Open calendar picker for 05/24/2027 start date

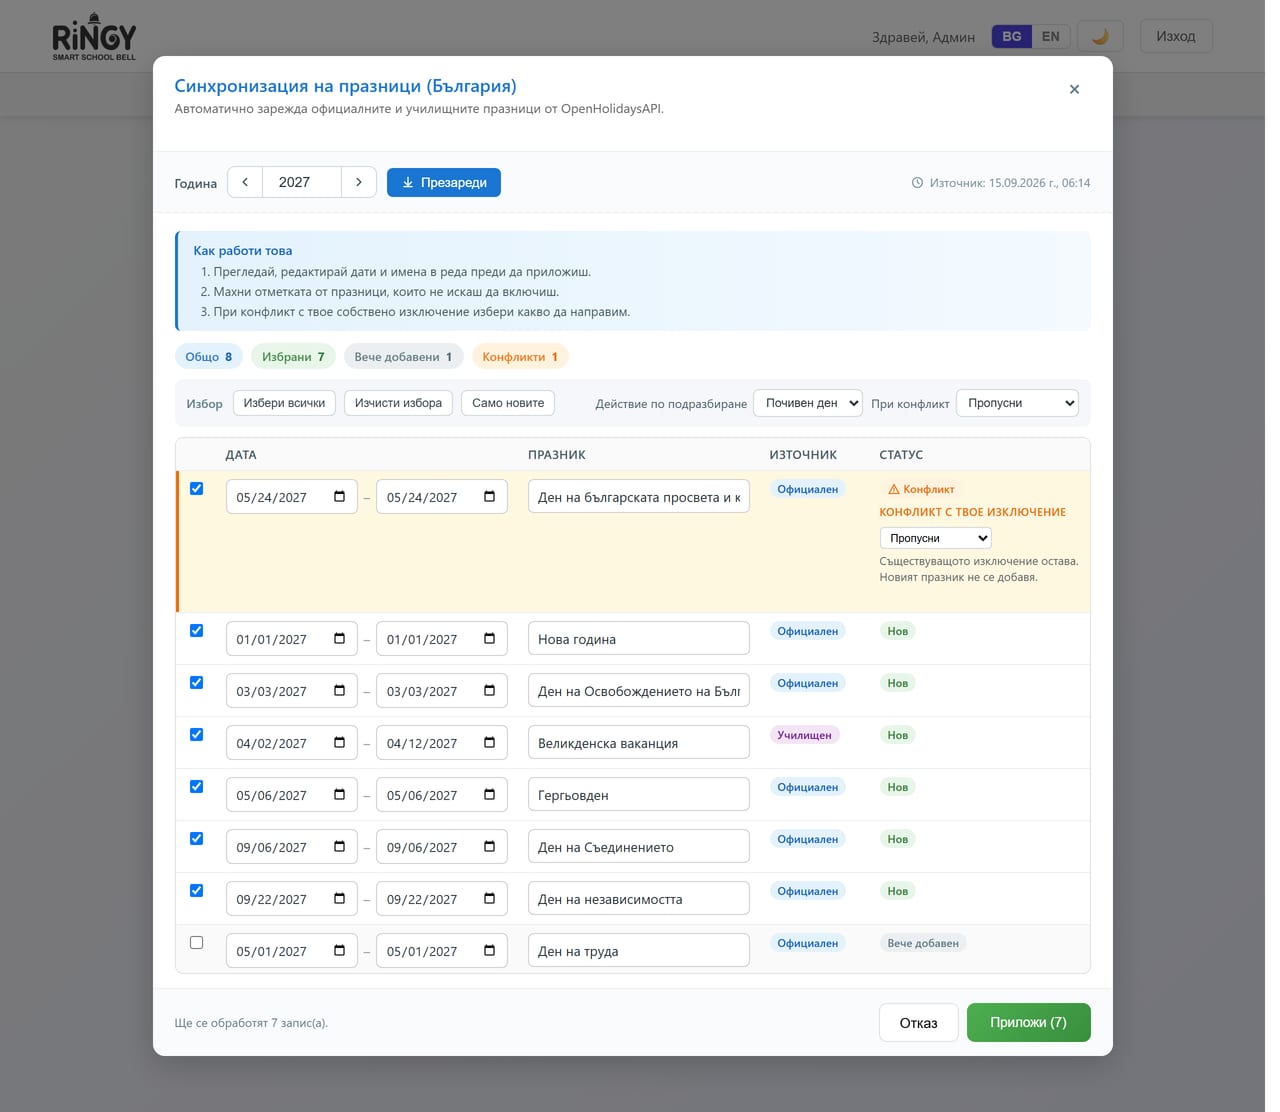click(340, 497)
